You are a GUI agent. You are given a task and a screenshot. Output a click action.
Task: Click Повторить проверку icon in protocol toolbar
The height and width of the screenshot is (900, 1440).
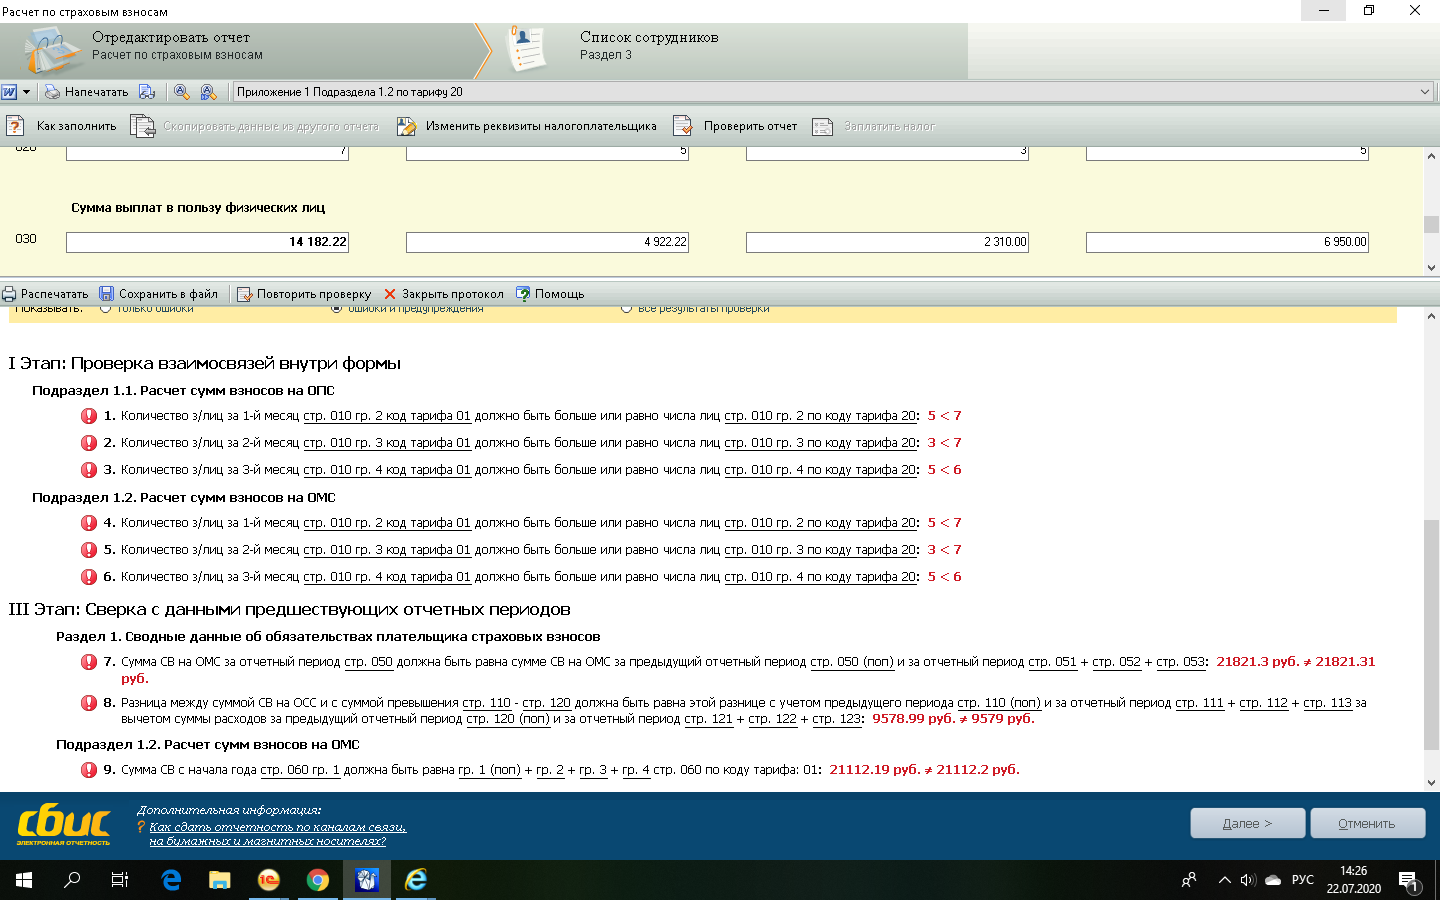pos(244,294)
